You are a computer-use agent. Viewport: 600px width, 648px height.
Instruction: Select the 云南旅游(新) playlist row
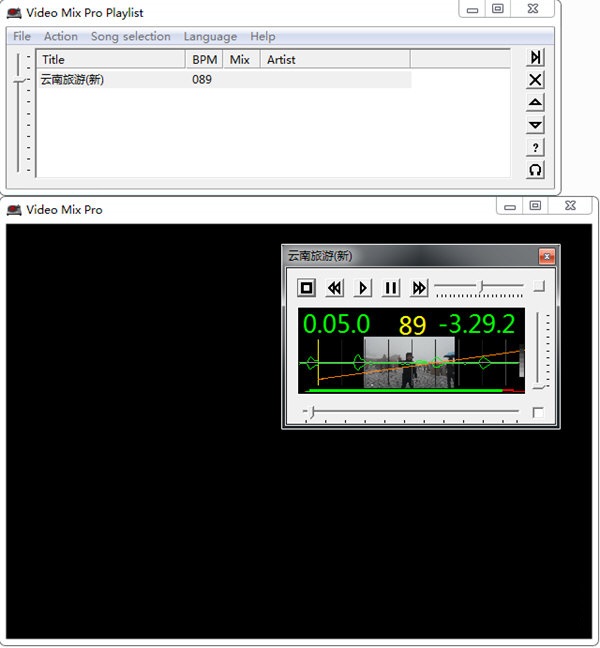coord(225,79)
